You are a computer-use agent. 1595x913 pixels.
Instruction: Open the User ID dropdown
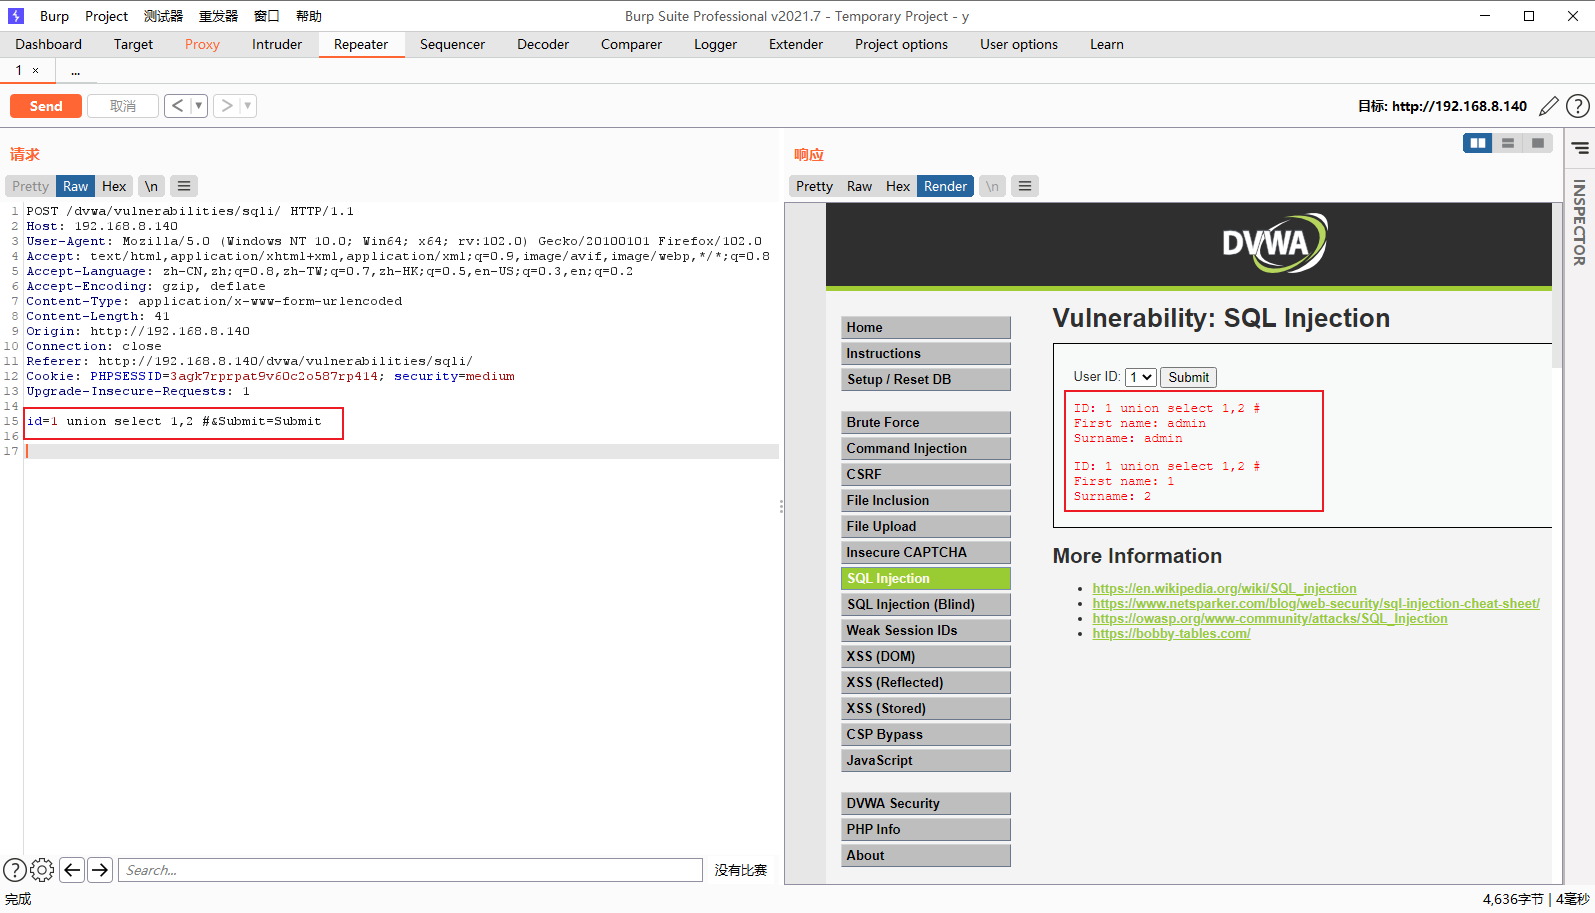(x=1141, y=377)
